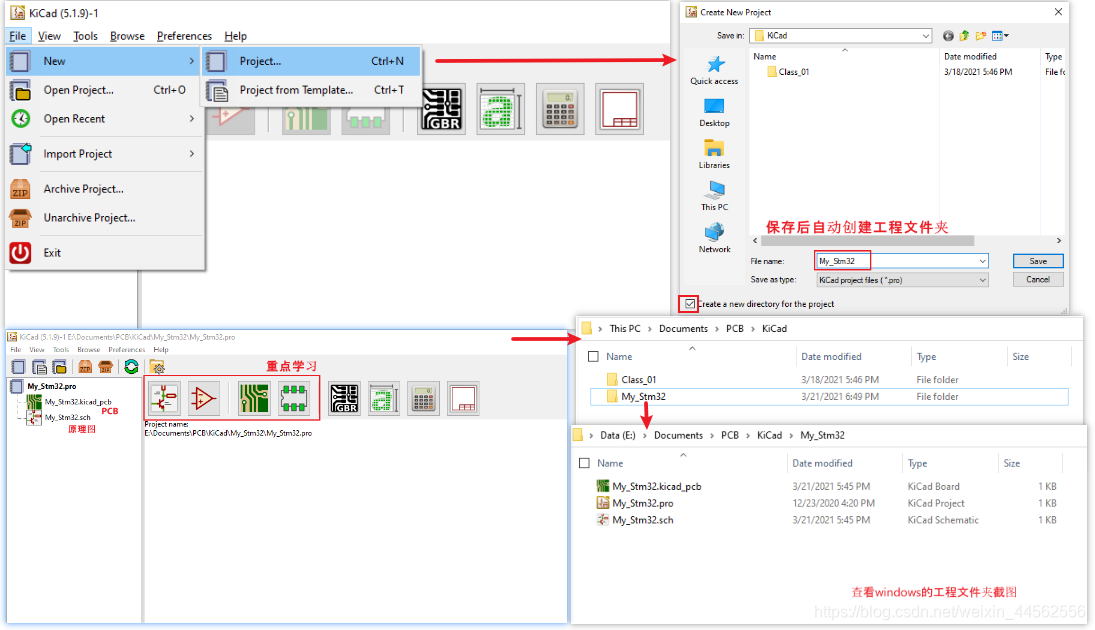Open the File name dropdown arrow

coord(982,261)
